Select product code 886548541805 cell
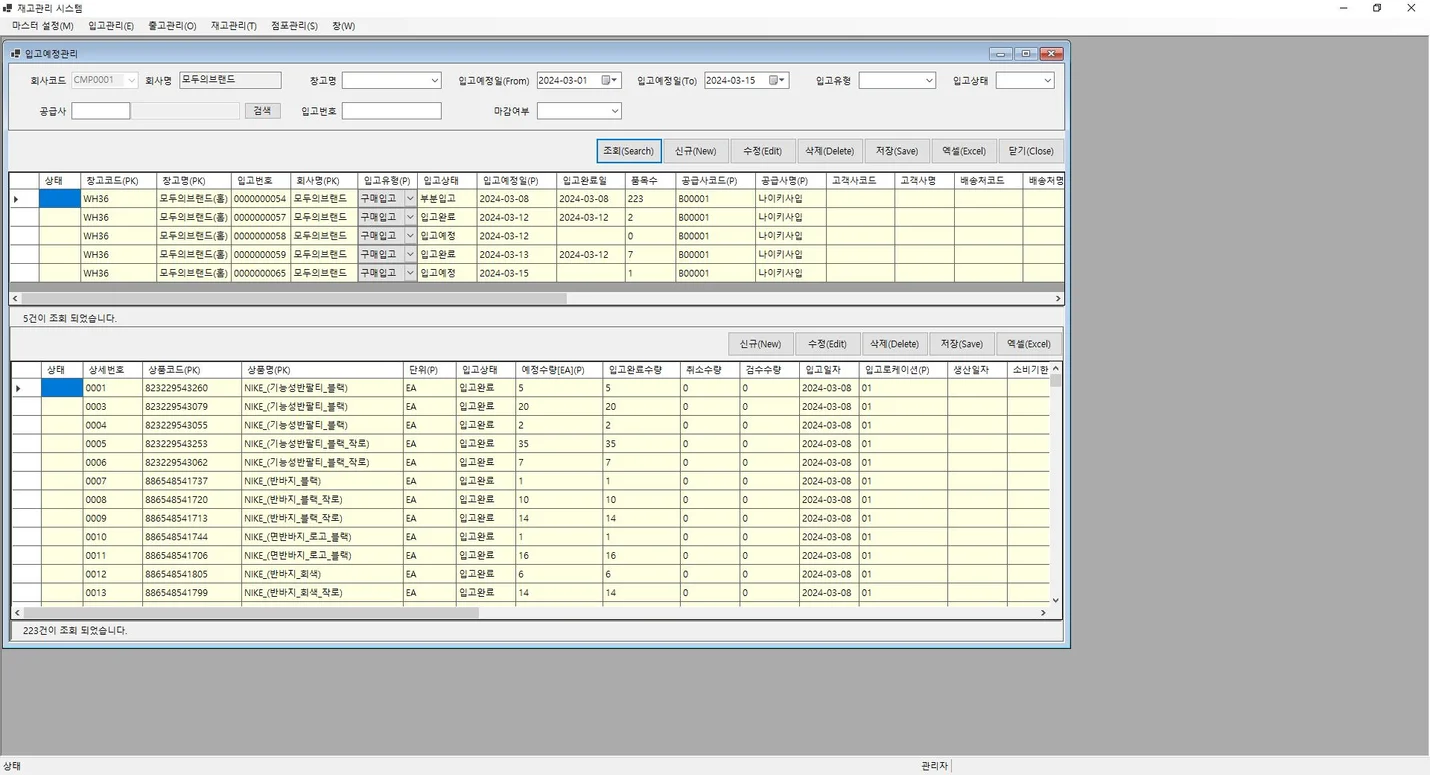Viewport: 1430px width, 775px height. [x=191, y=574]
